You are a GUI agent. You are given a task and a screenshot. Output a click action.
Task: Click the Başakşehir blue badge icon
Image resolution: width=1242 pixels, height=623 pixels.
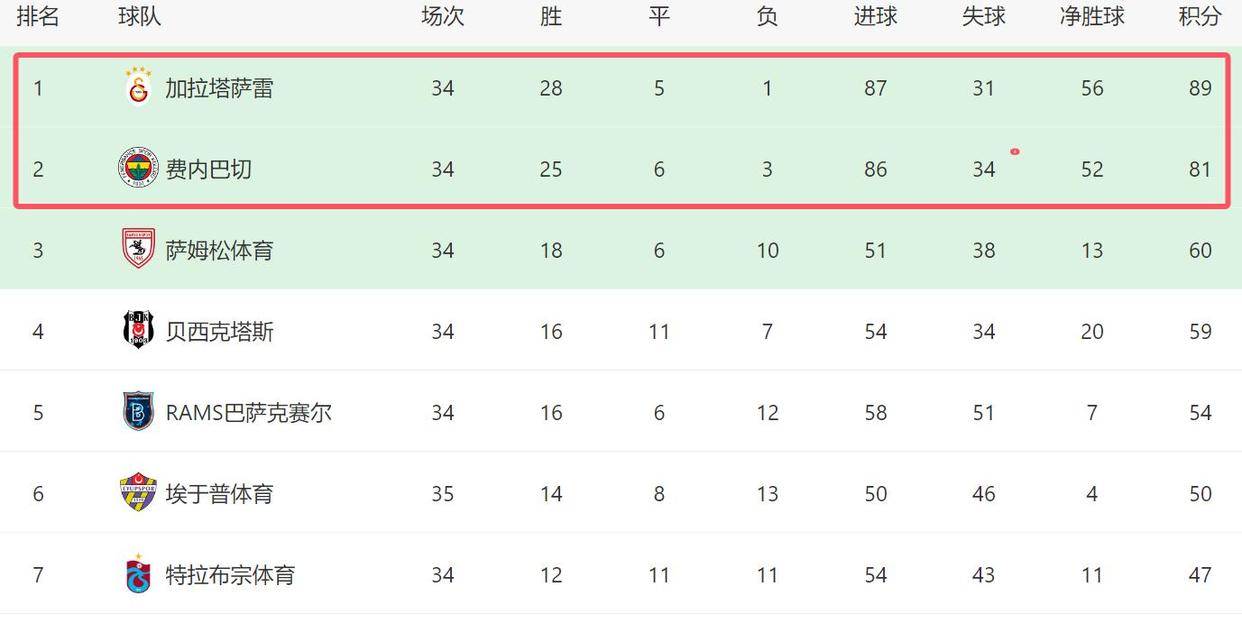tap(138, 411)
